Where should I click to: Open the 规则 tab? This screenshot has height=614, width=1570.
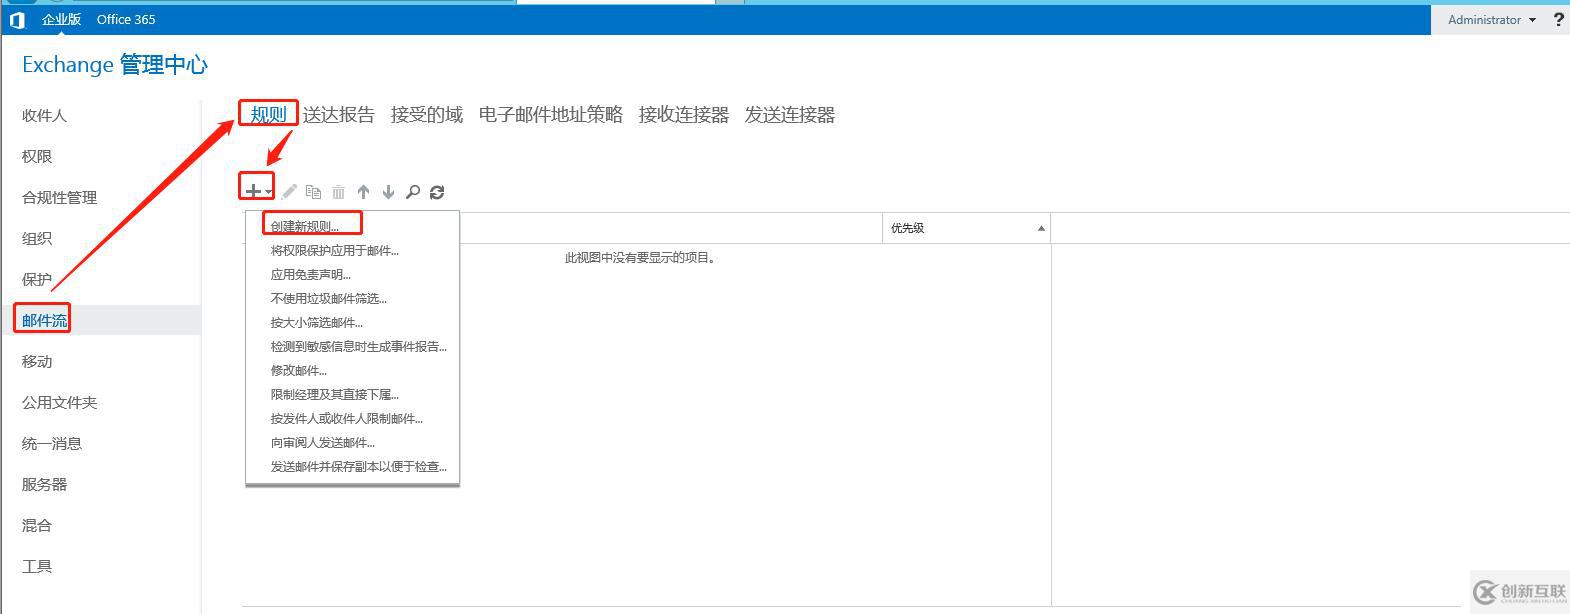268,114
